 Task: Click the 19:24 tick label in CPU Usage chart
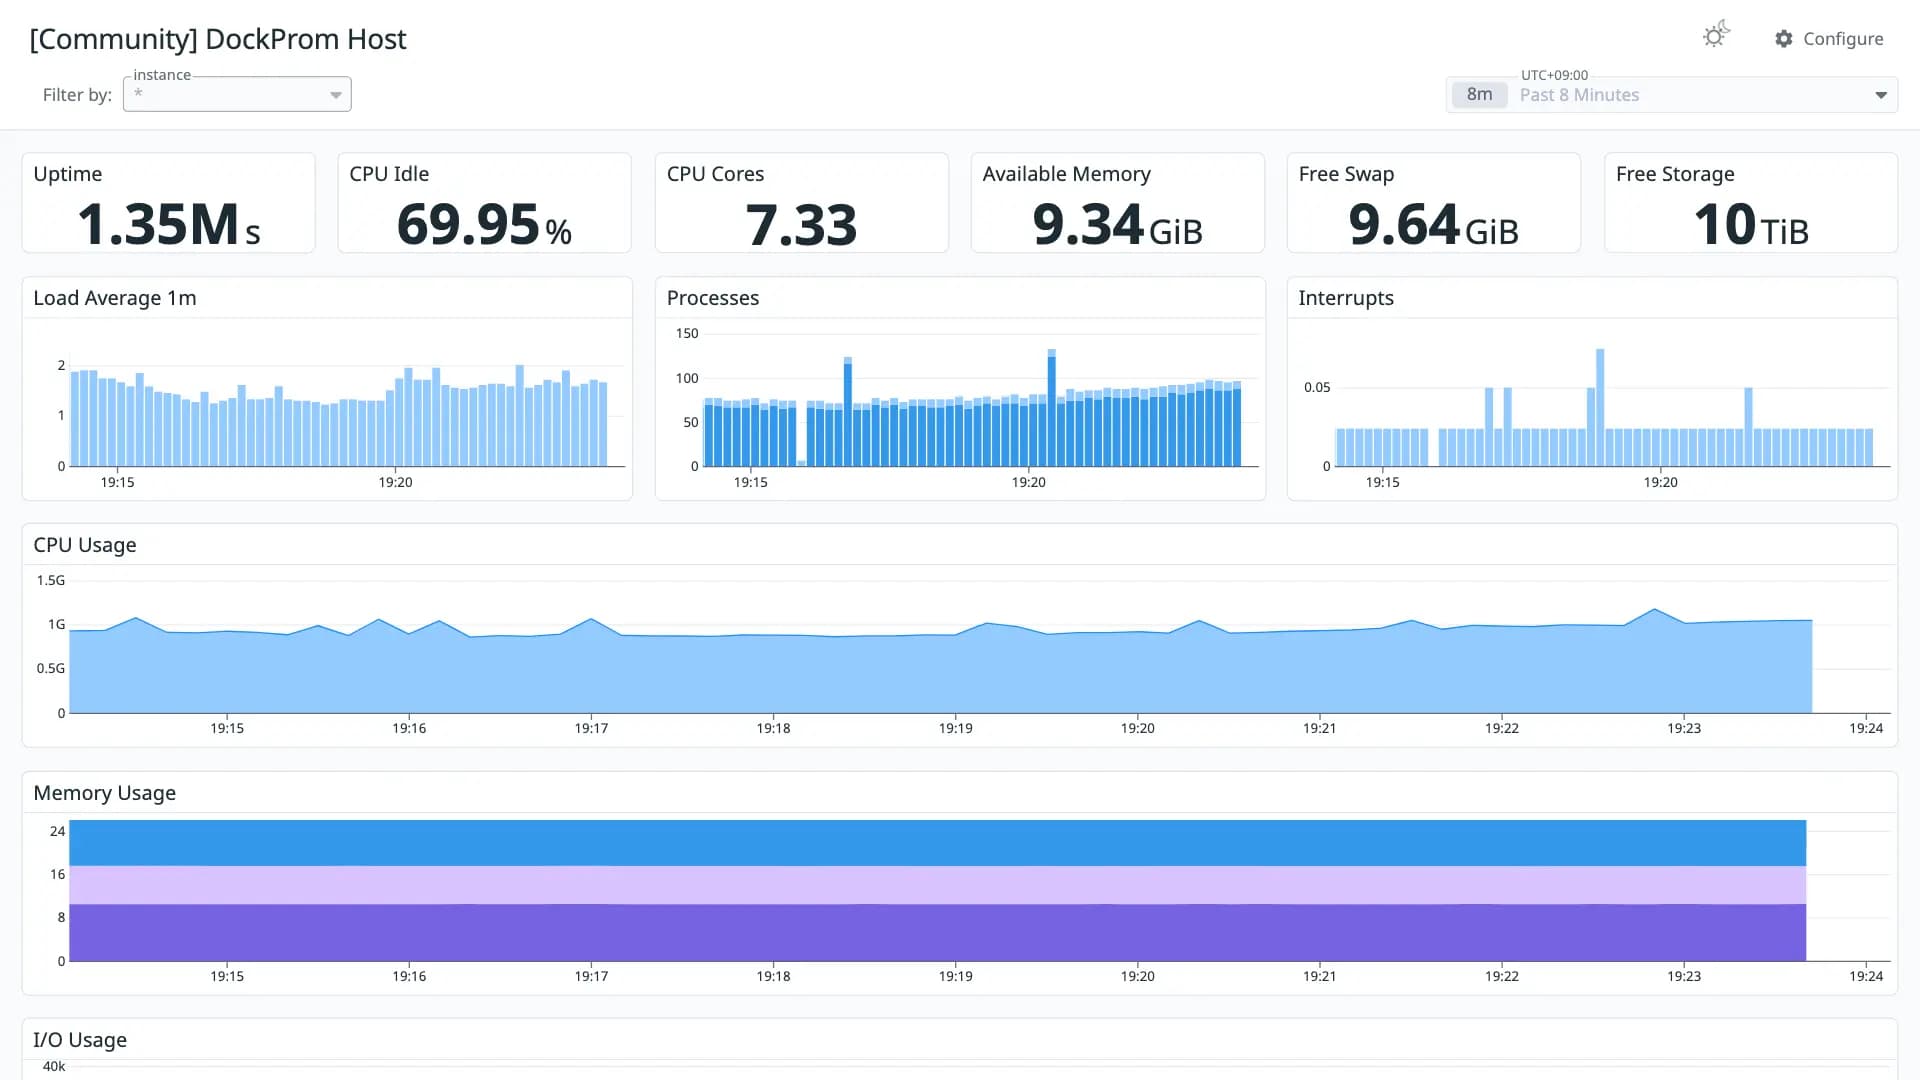[1866, 728]
